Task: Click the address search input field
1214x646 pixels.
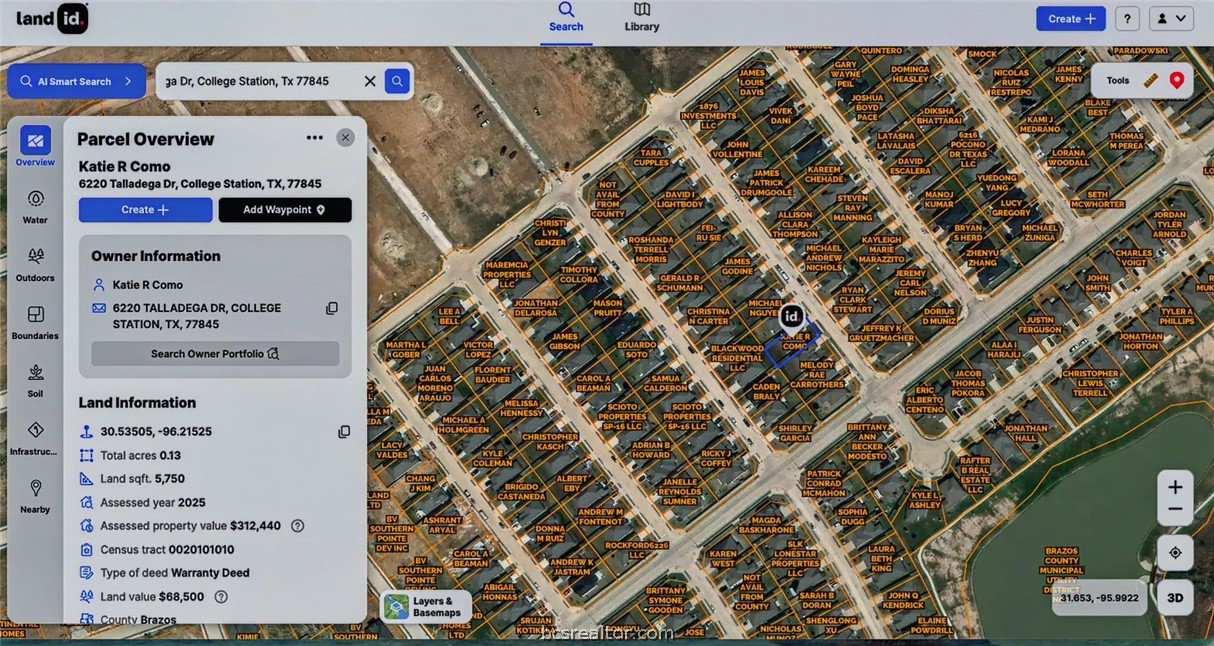Action: (x=258, y=81)
